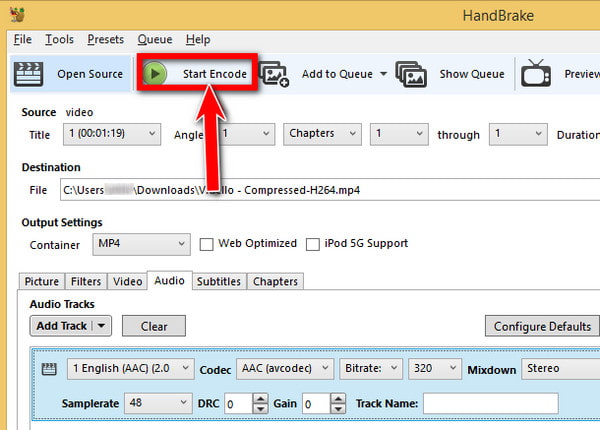Click the HandBrake pineapple app icon

click(x=17, y=15)
